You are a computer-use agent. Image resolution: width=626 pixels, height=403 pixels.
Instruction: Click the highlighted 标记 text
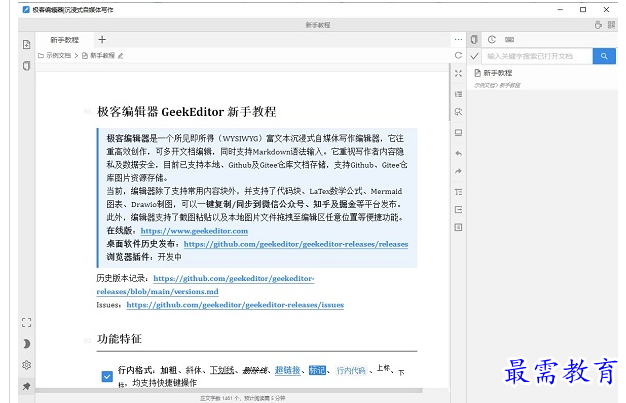point(317,370)
